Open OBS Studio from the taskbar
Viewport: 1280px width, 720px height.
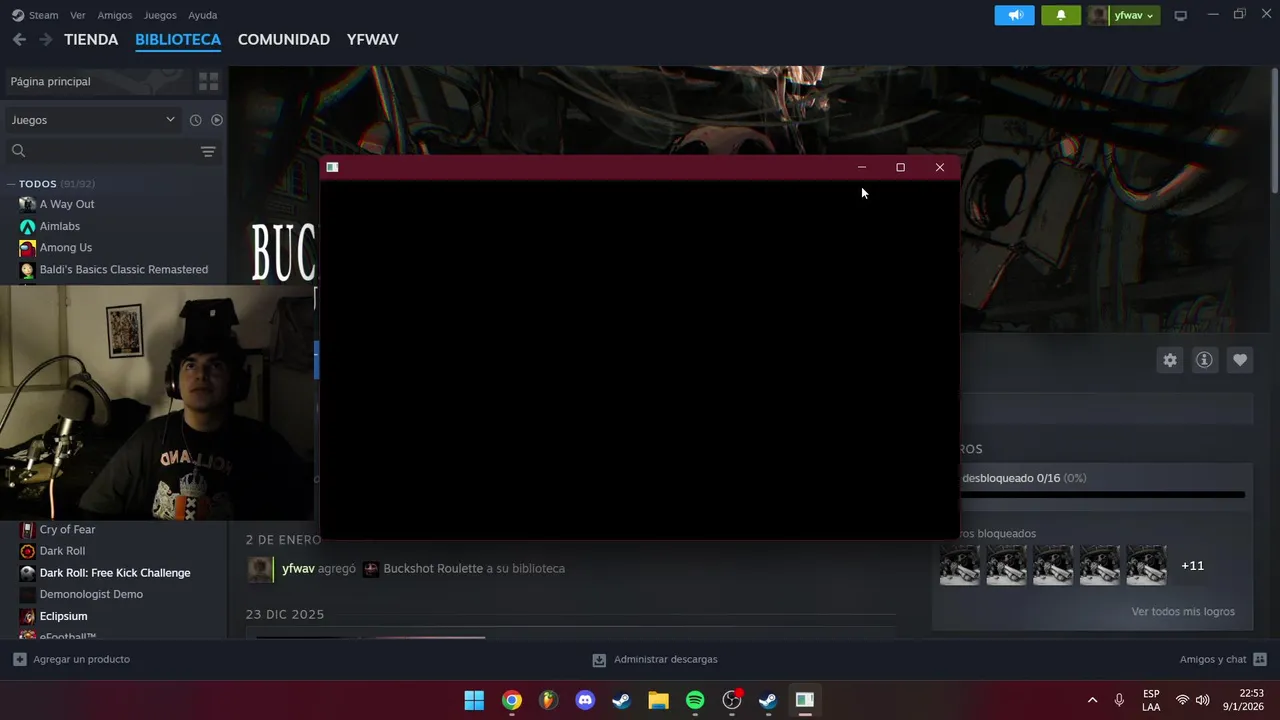pos(732,700)
